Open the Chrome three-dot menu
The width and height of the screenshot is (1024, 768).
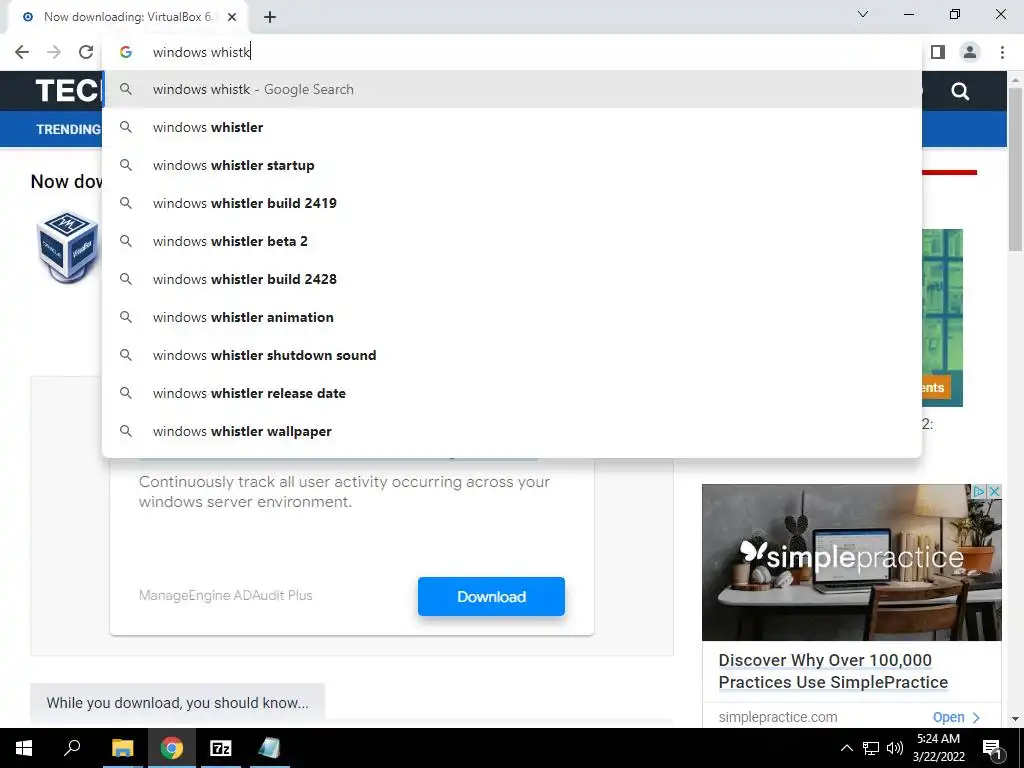1002,52
